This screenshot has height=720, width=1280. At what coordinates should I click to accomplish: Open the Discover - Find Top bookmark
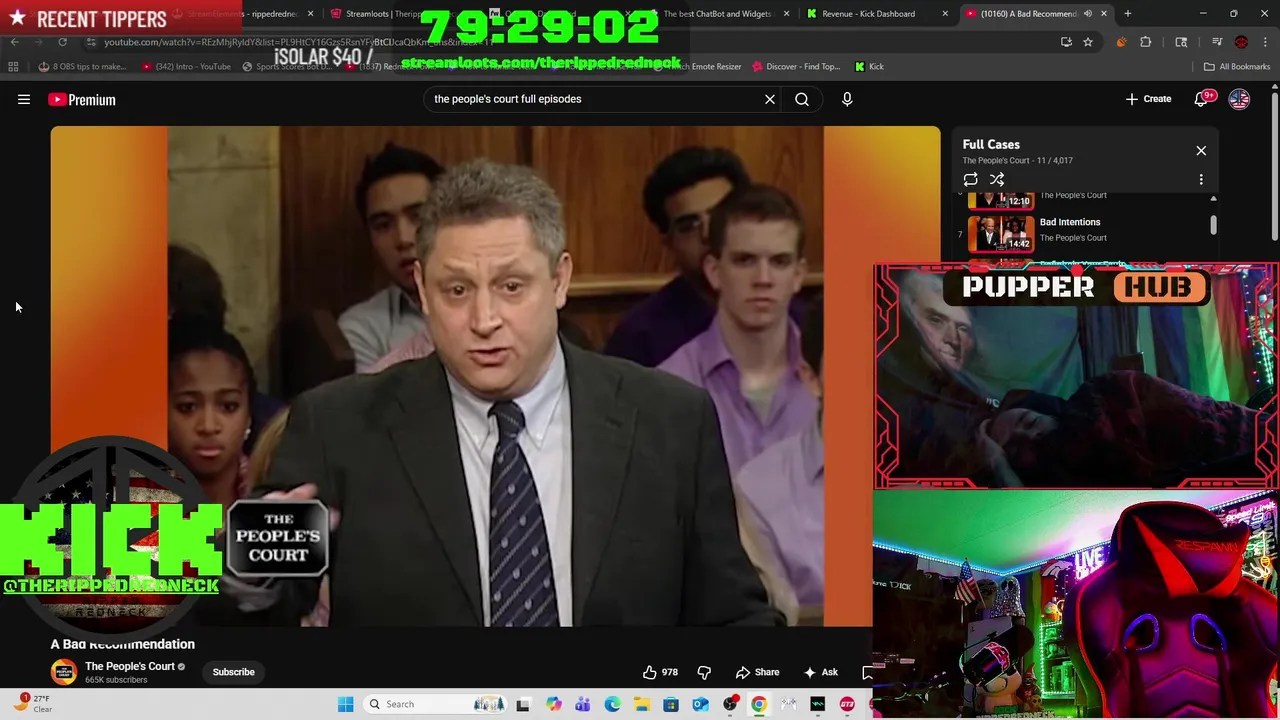pos(797,66)
